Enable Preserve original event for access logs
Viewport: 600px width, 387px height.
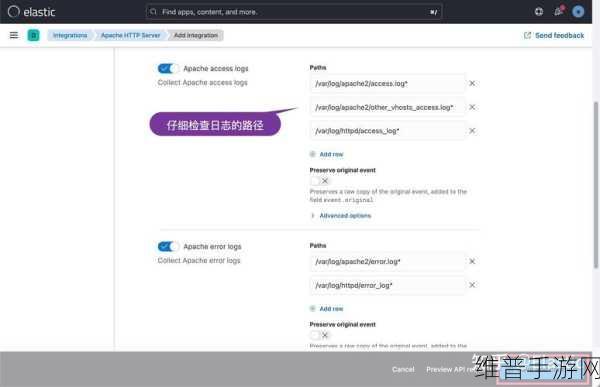pyautogui.click(x=320, y=181)
